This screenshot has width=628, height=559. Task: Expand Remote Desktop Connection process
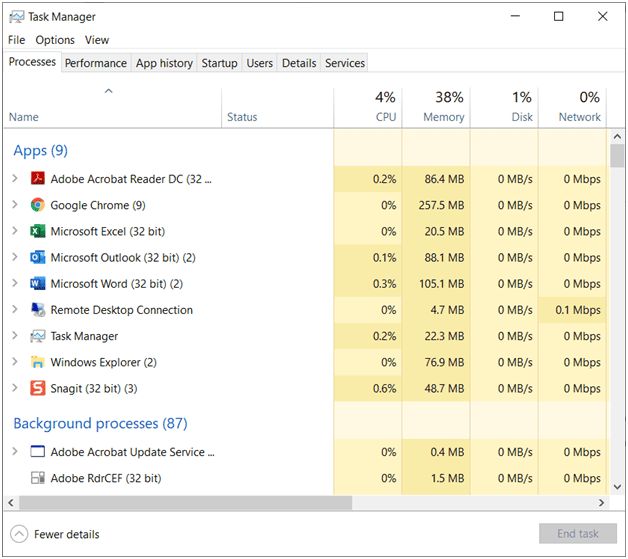click(15, 310)
